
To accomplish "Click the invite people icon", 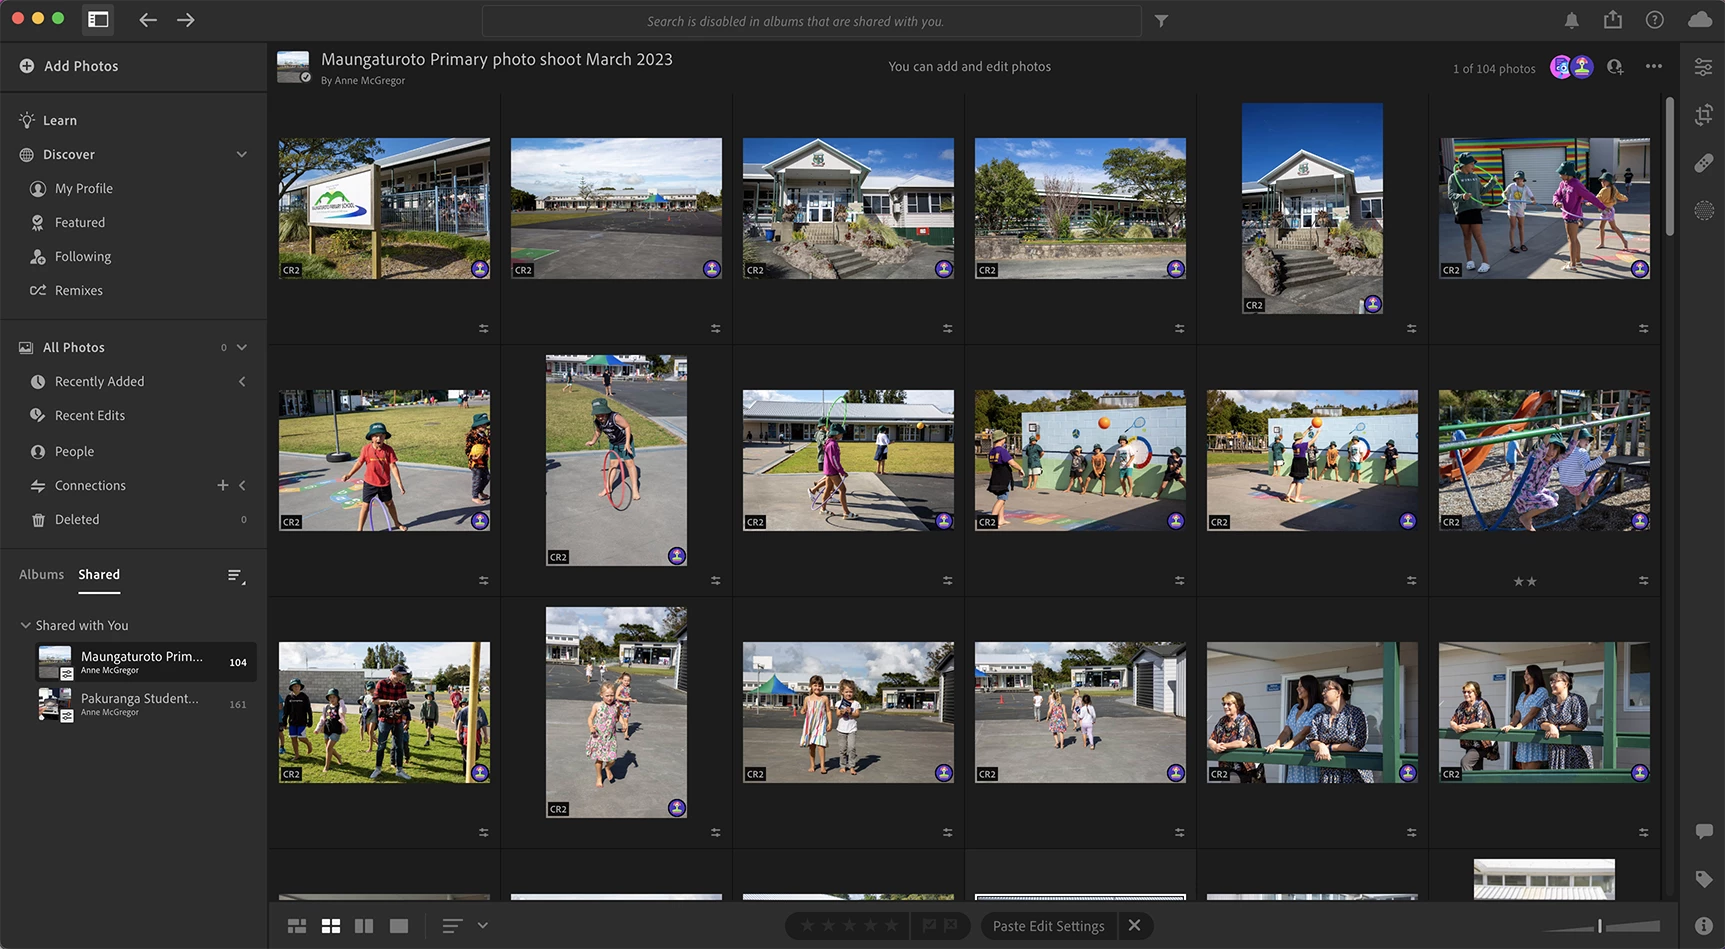I will click(1615, 67).
